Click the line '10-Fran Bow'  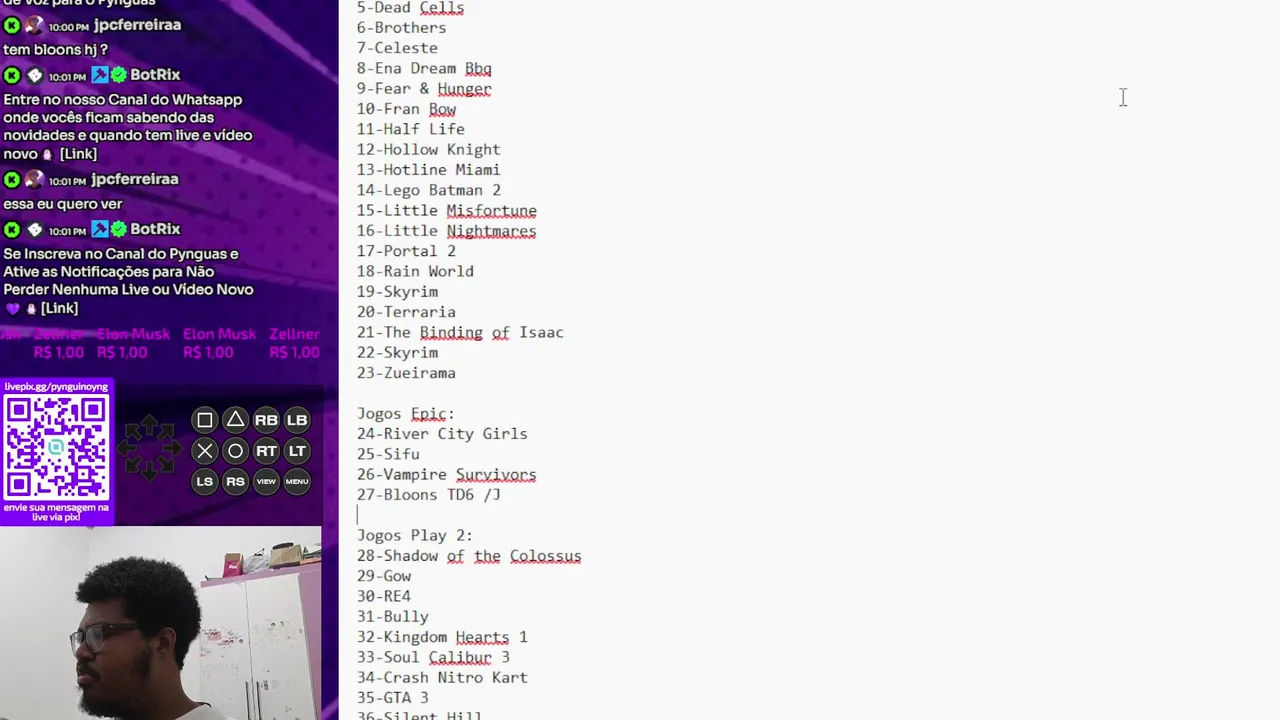click(406, 109)
